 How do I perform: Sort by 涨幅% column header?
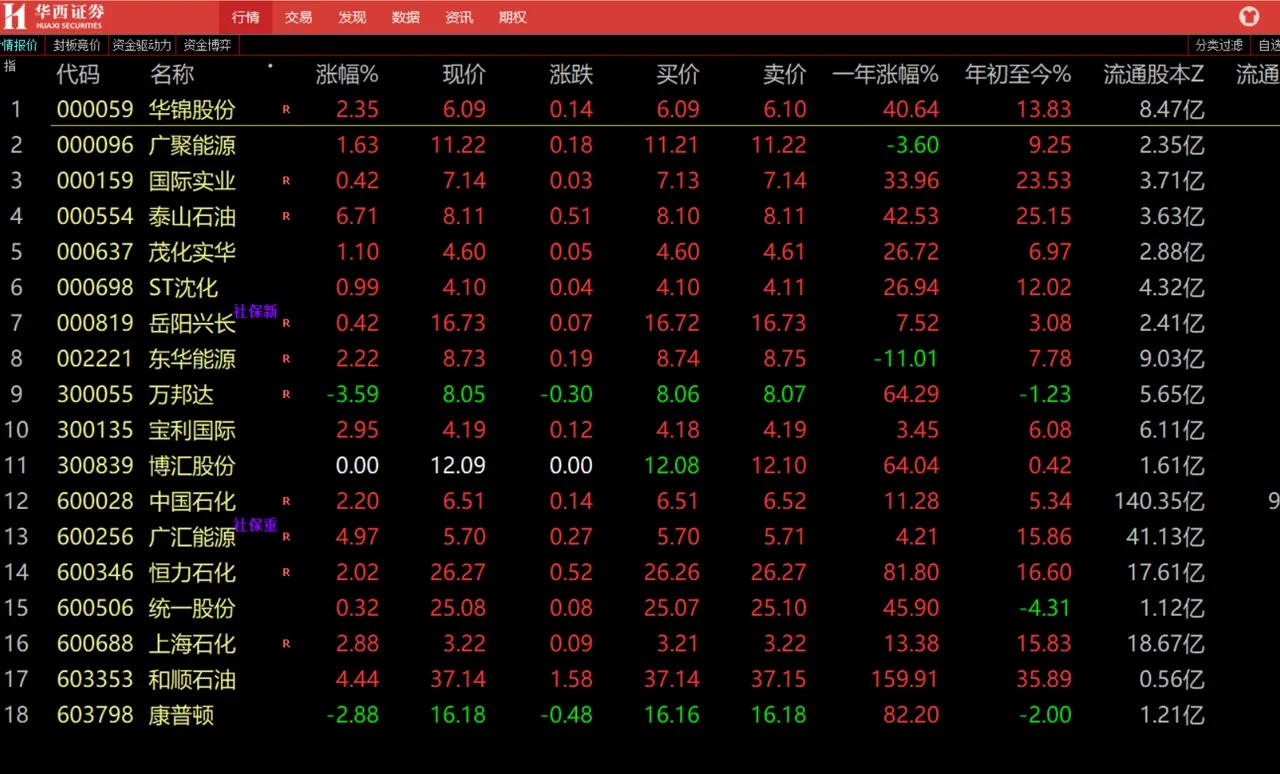click(347, 74)
